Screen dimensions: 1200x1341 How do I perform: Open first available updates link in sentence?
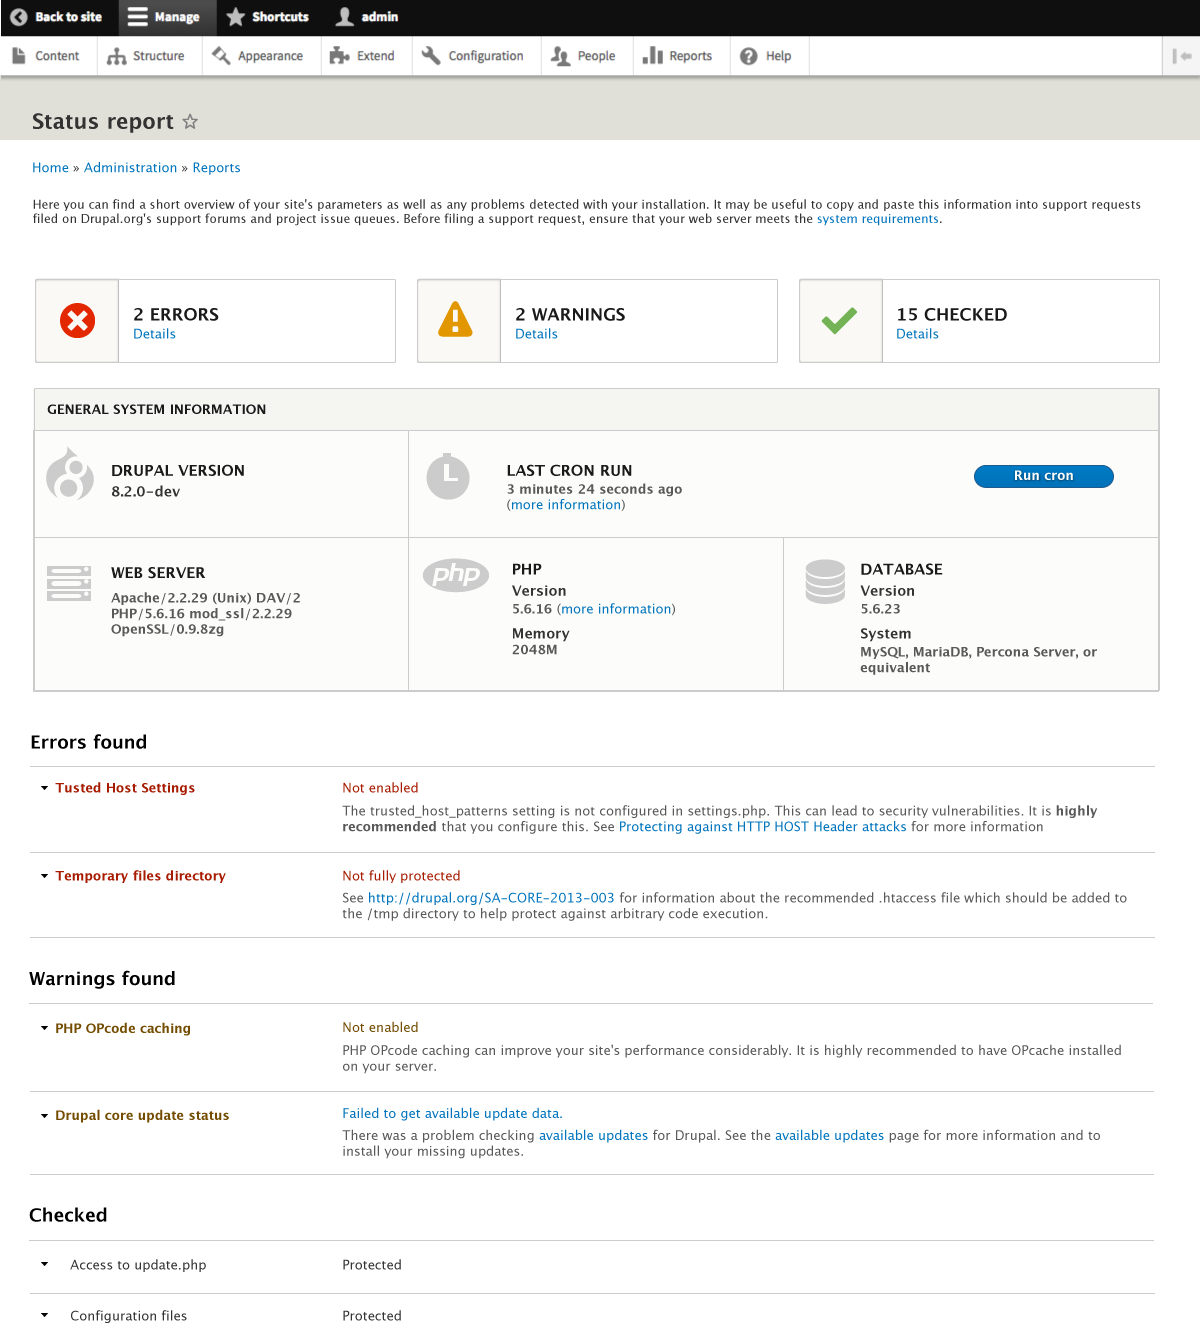tap(593, 1136)
